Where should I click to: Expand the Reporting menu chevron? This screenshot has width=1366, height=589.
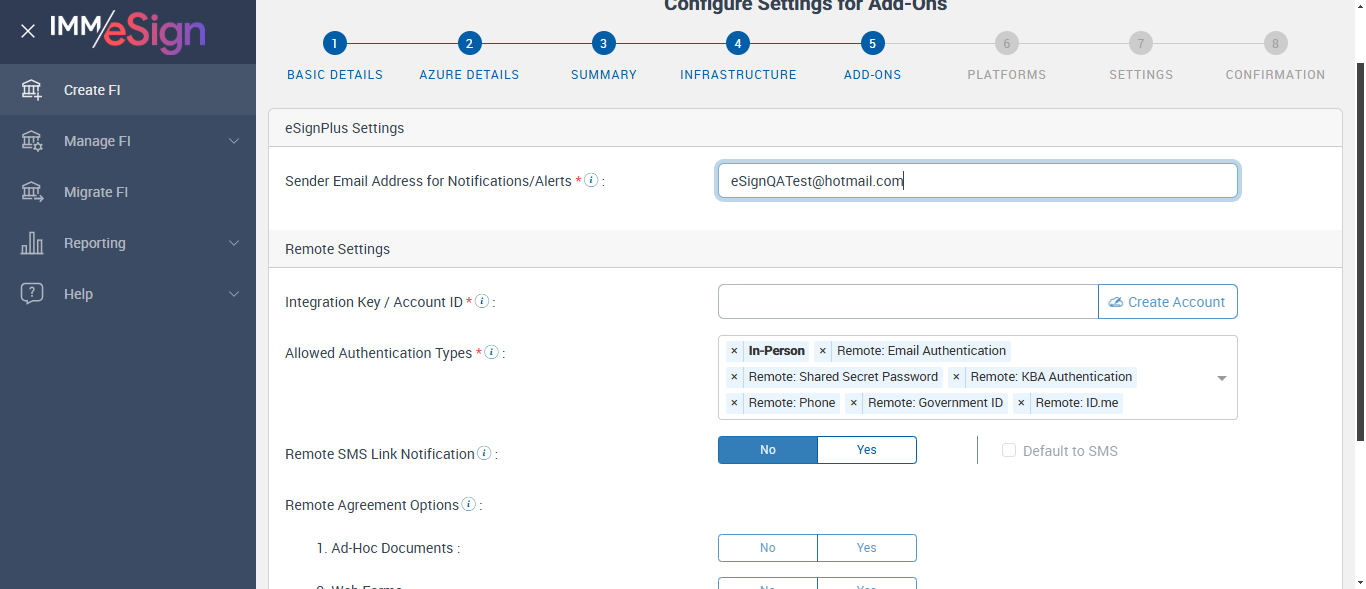click(x=234, y=243)
